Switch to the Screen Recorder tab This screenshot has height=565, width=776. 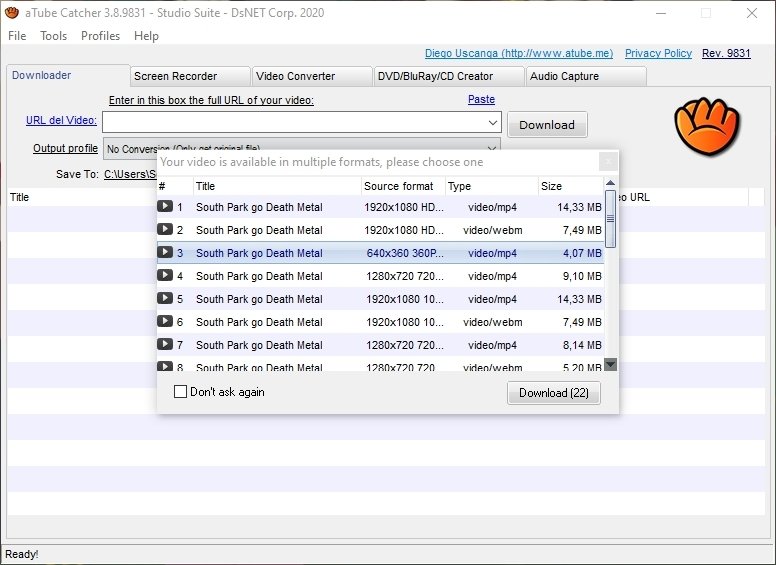tap(190, 76)
